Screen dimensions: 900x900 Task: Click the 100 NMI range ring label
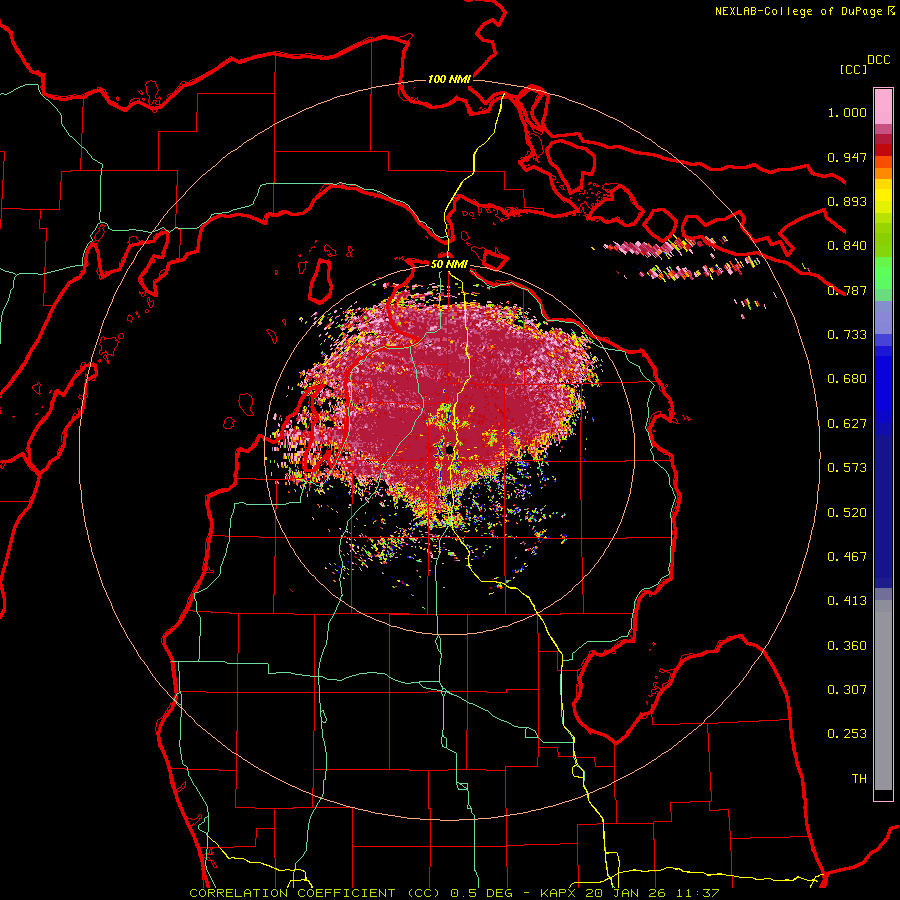click(x=449, y=79)
